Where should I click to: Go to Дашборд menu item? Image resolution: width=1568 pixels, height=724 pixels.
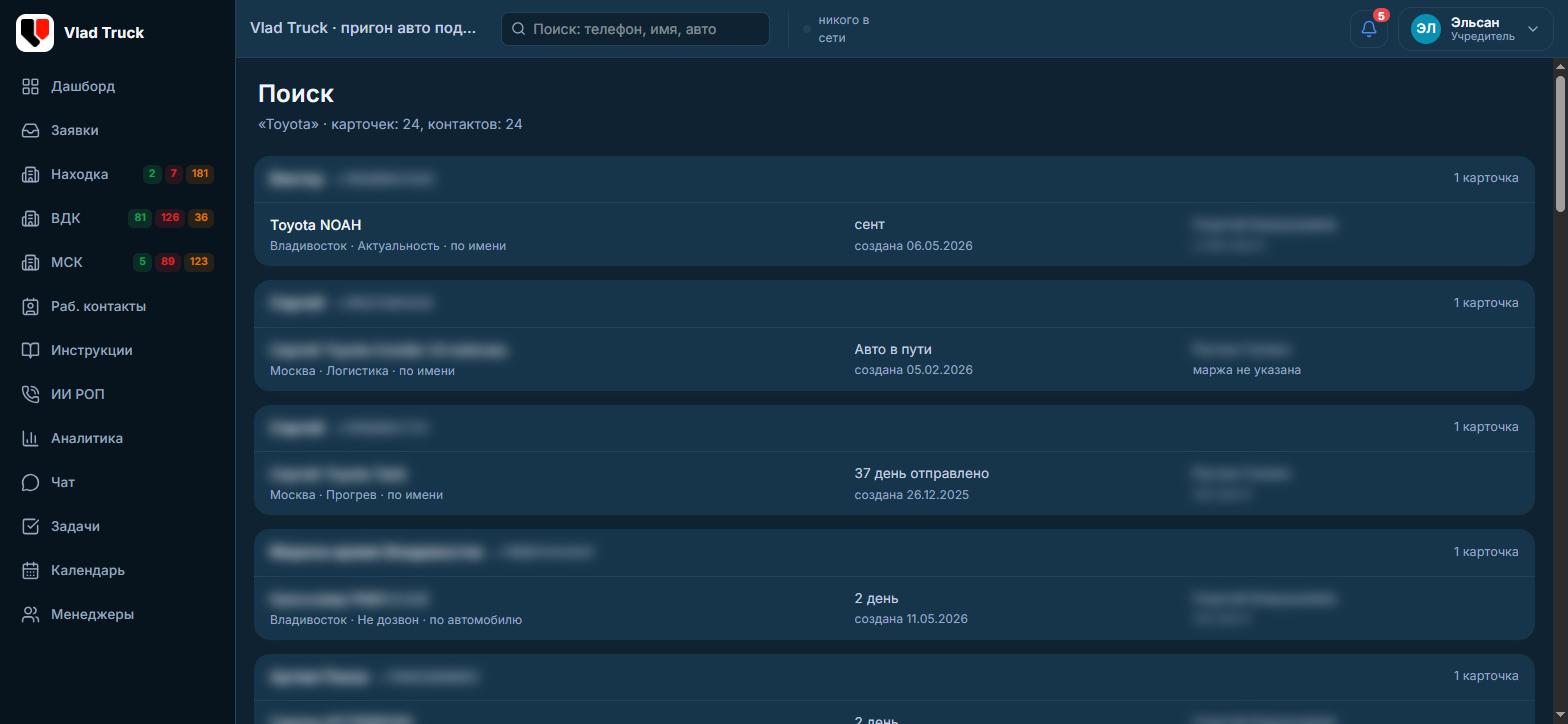(118, 87)
